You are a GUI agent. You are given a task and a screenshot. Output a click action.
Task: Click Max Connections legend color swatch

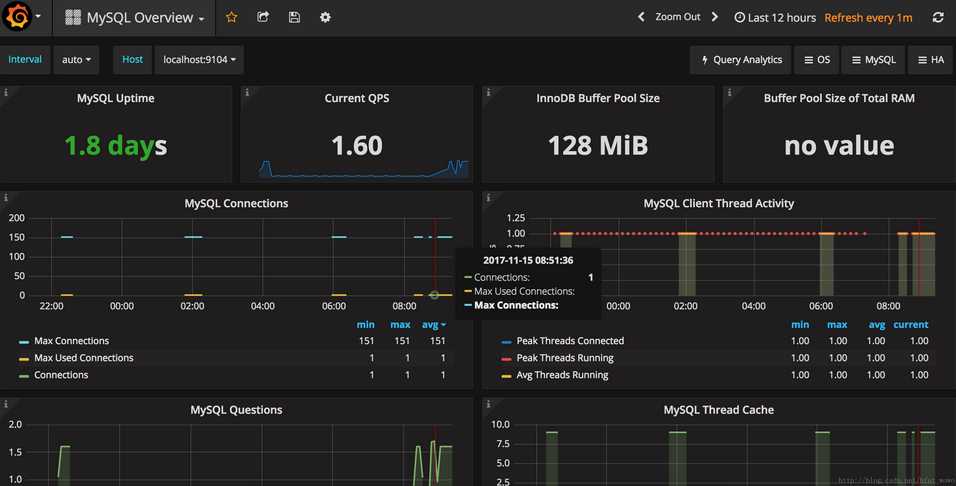pyautogui.click(x=24, y=342)
